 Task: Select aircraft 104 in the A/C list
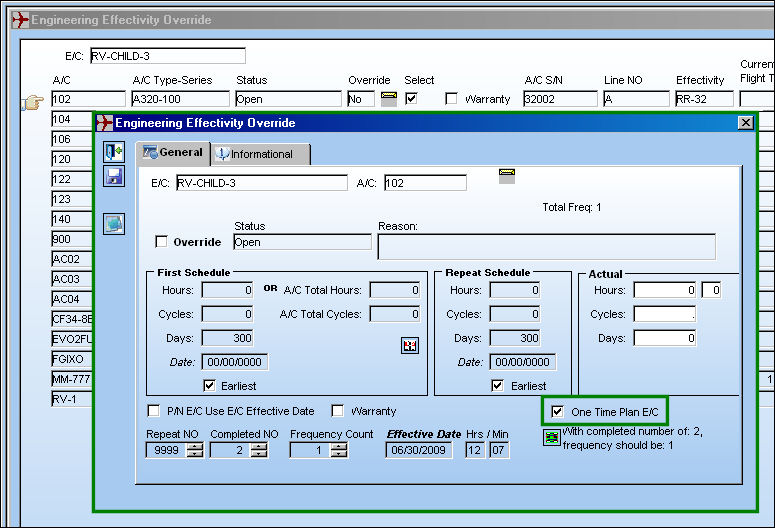coord(72,119)
